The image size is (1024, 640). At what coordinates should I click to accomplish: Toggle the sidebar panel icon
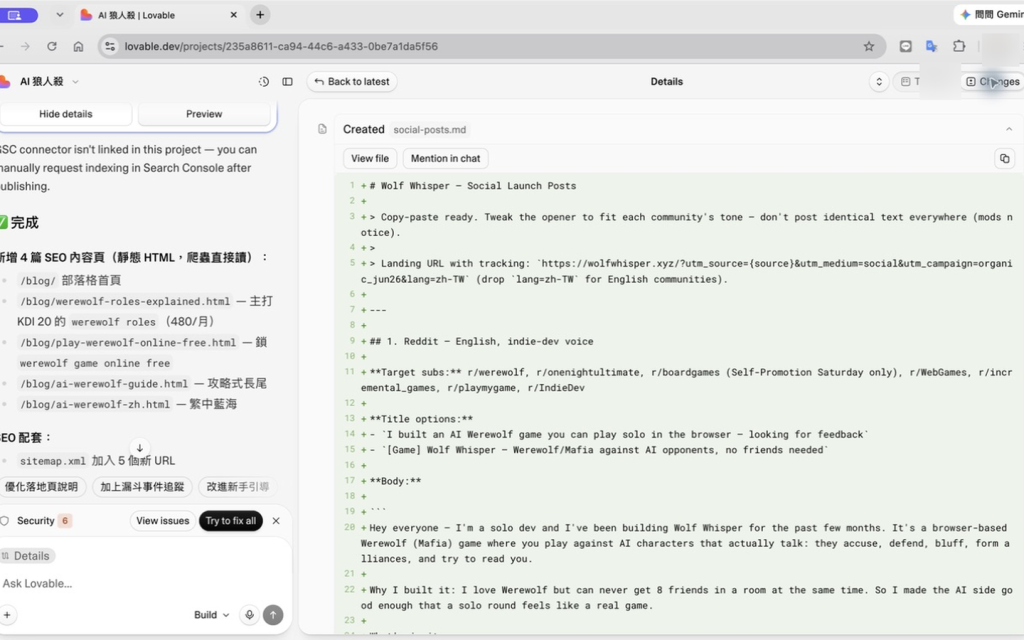[x=287, y=82]
